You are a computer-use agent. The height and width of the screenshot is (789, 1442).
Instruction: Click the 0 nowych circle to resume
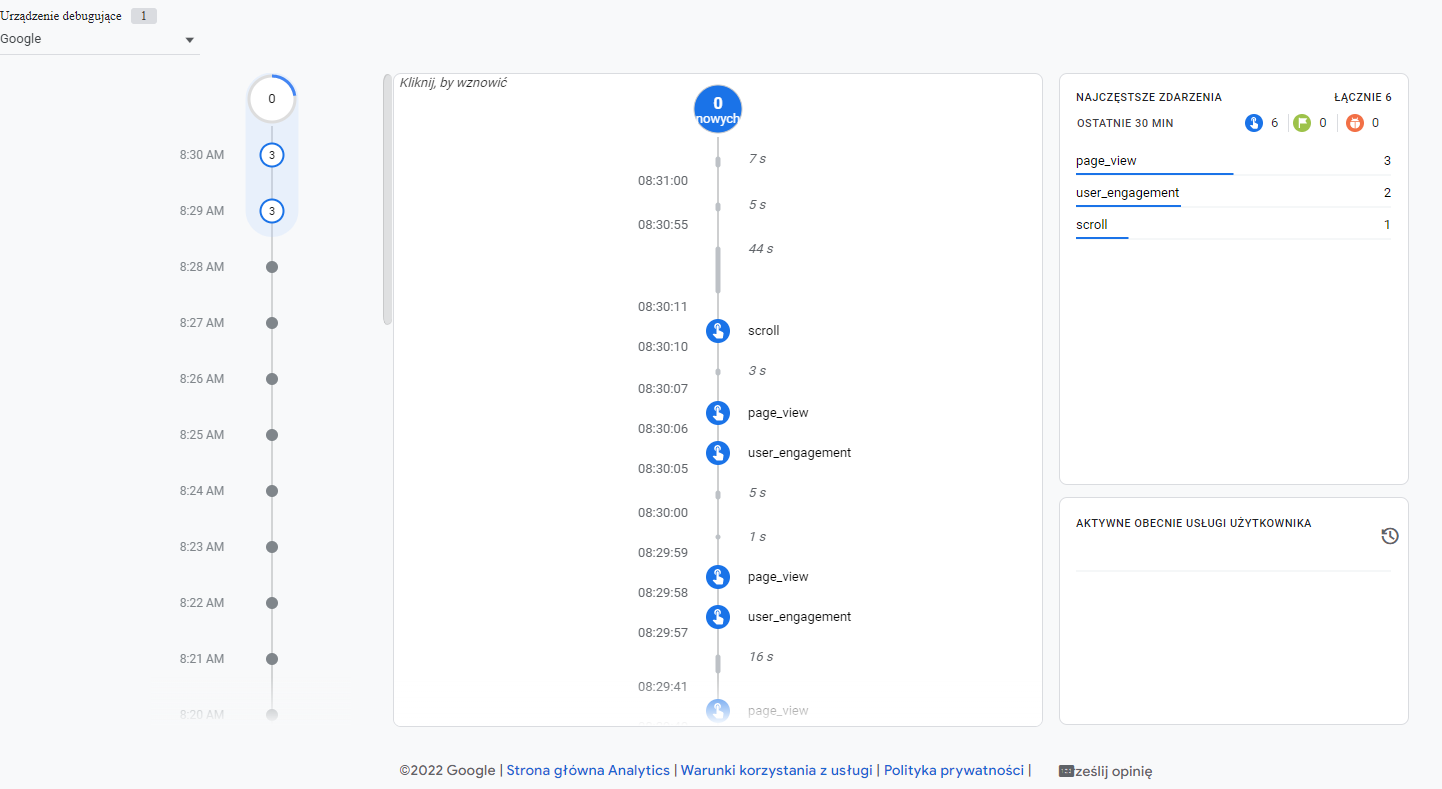click(718, 109)
